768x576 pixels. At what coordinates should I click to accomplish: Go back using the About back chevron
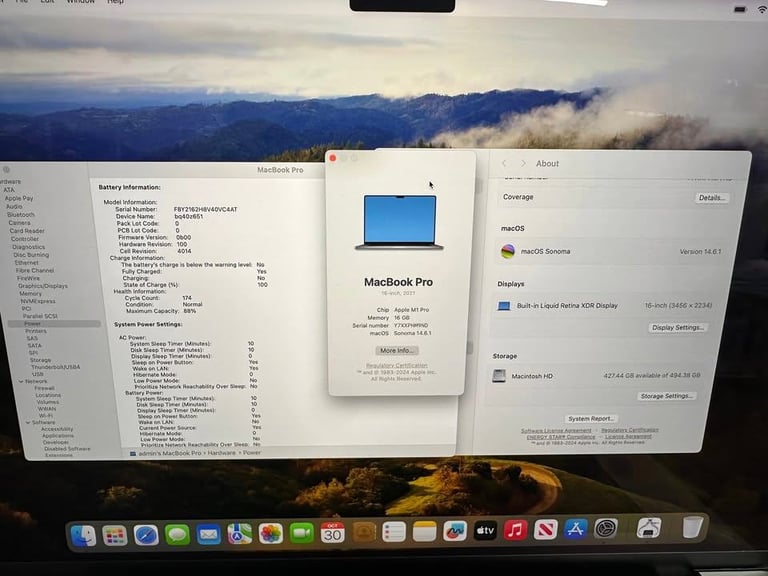coord(504,163)
